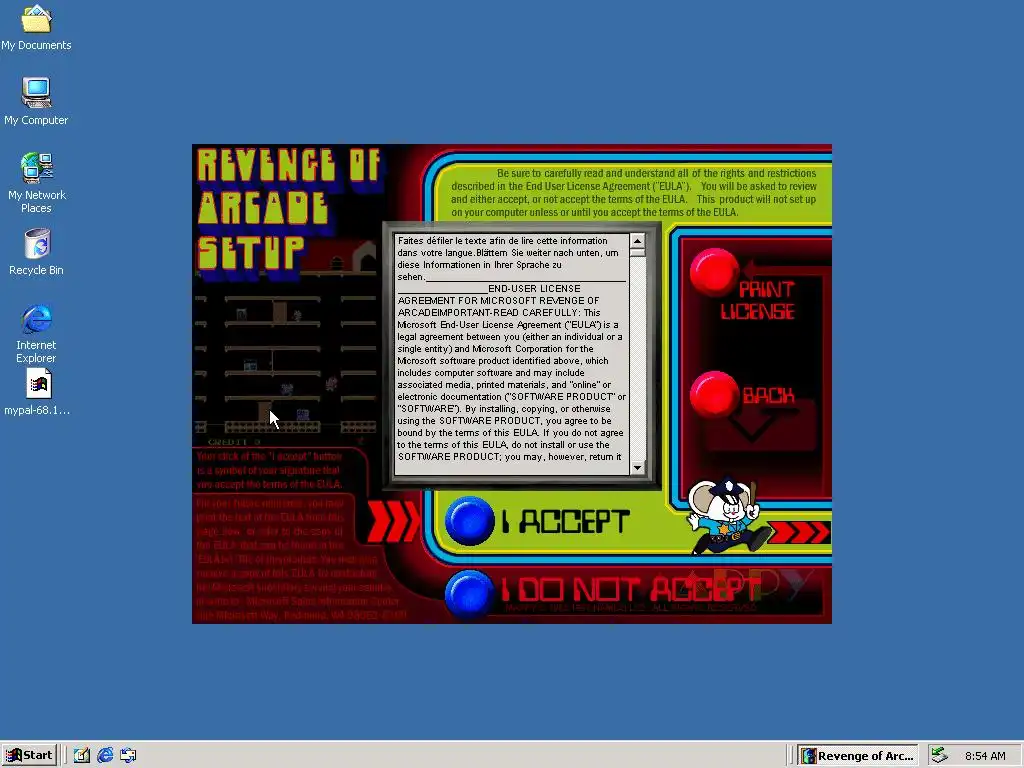Click the Revenge of Arc... taskbar button
This screenshot has height=768, width=1024.
coord(857,756)
